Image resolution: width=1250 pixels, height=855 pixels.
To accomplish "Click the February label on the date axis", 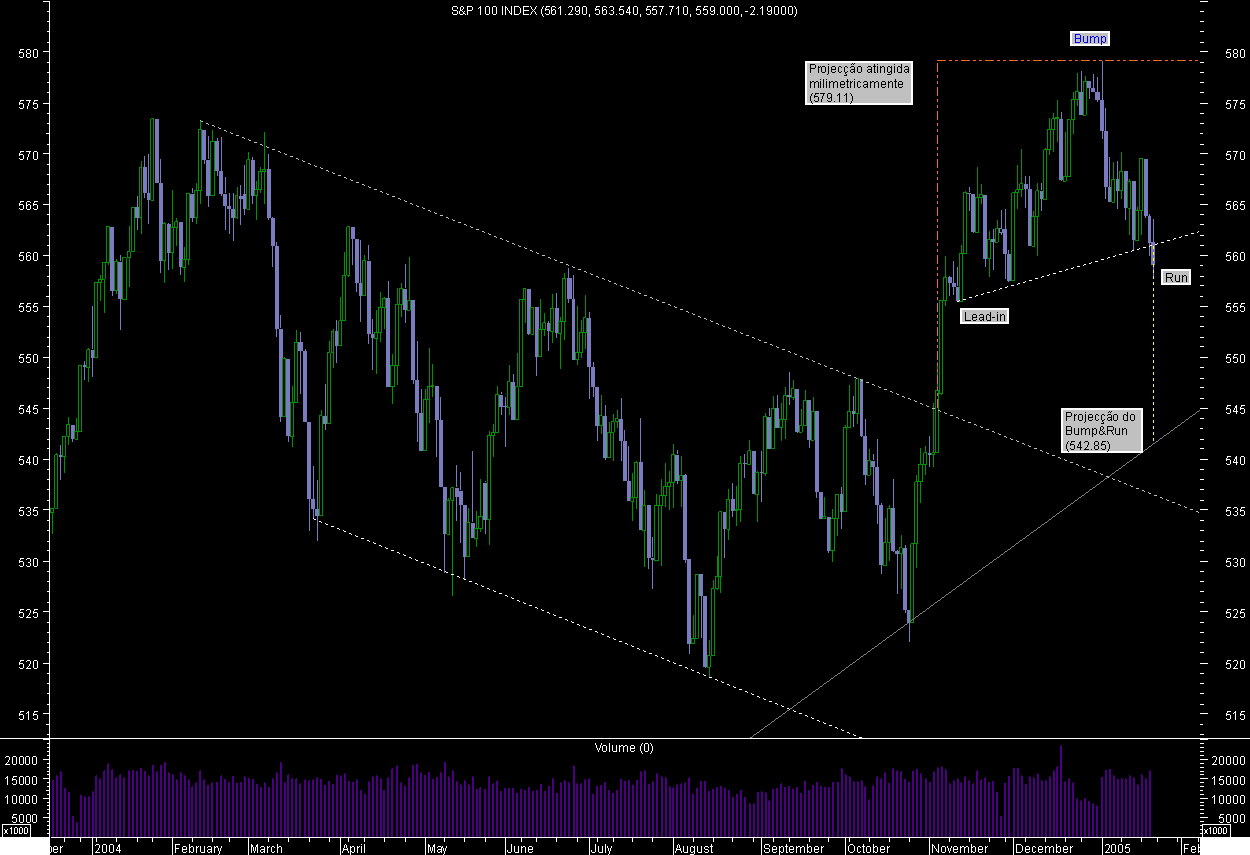I will 198,848.
